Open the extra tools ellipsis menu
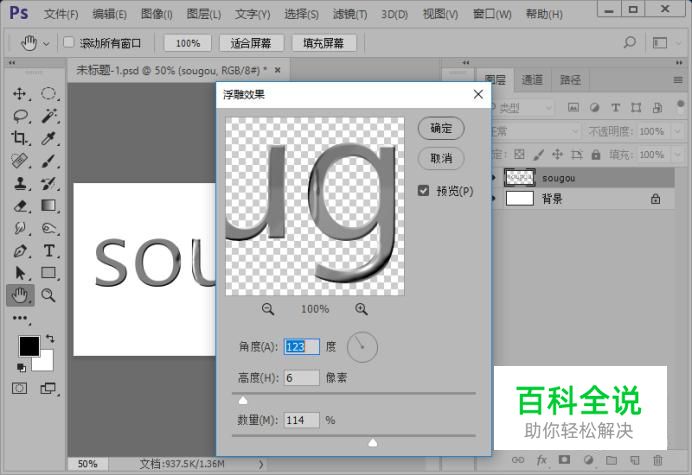Screen dimensions: 692x475 pos(20,318)
